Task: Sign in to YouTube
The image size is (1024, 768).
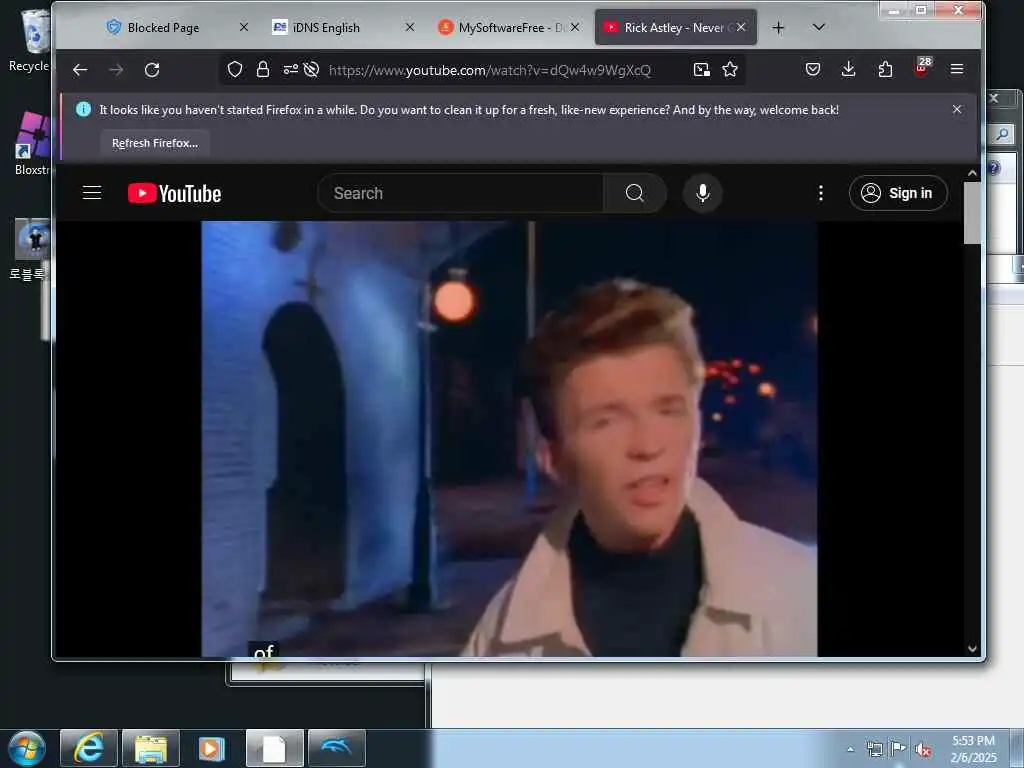Action: pyautogui.click(x=898, y=193)
